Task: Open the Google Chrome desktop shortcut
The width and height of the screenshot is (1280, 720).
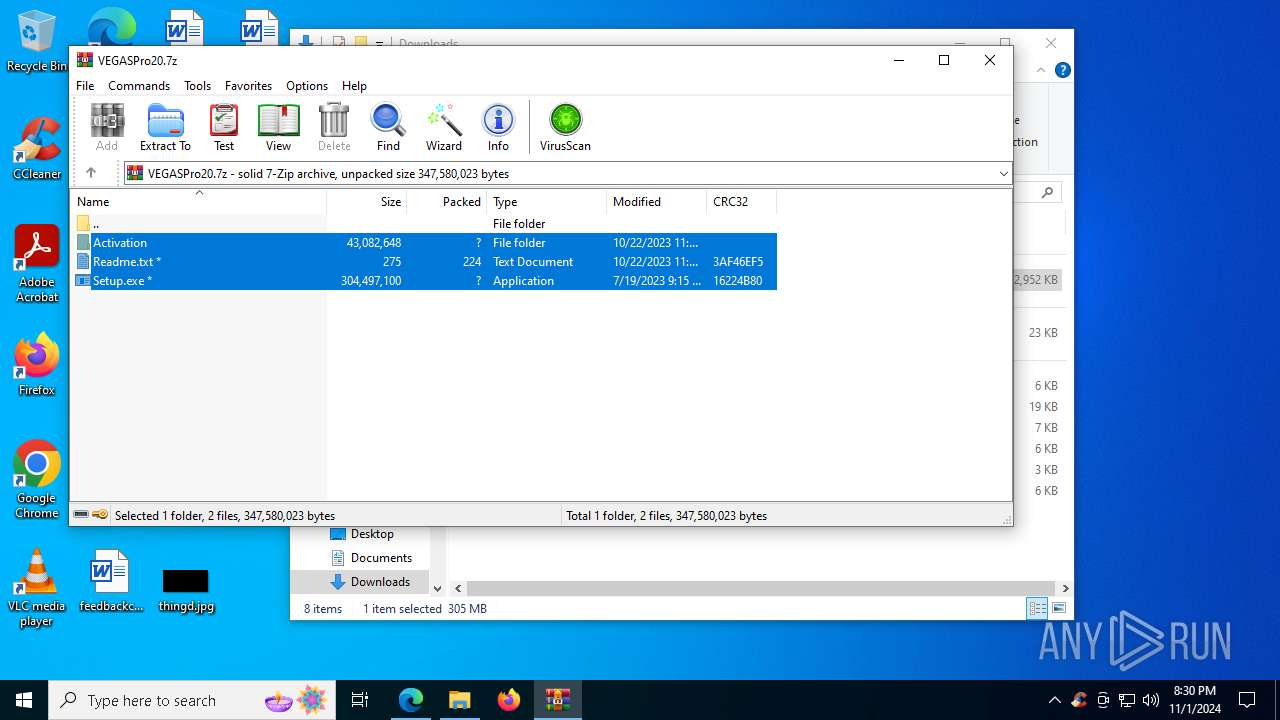Action: pos(37,480)
